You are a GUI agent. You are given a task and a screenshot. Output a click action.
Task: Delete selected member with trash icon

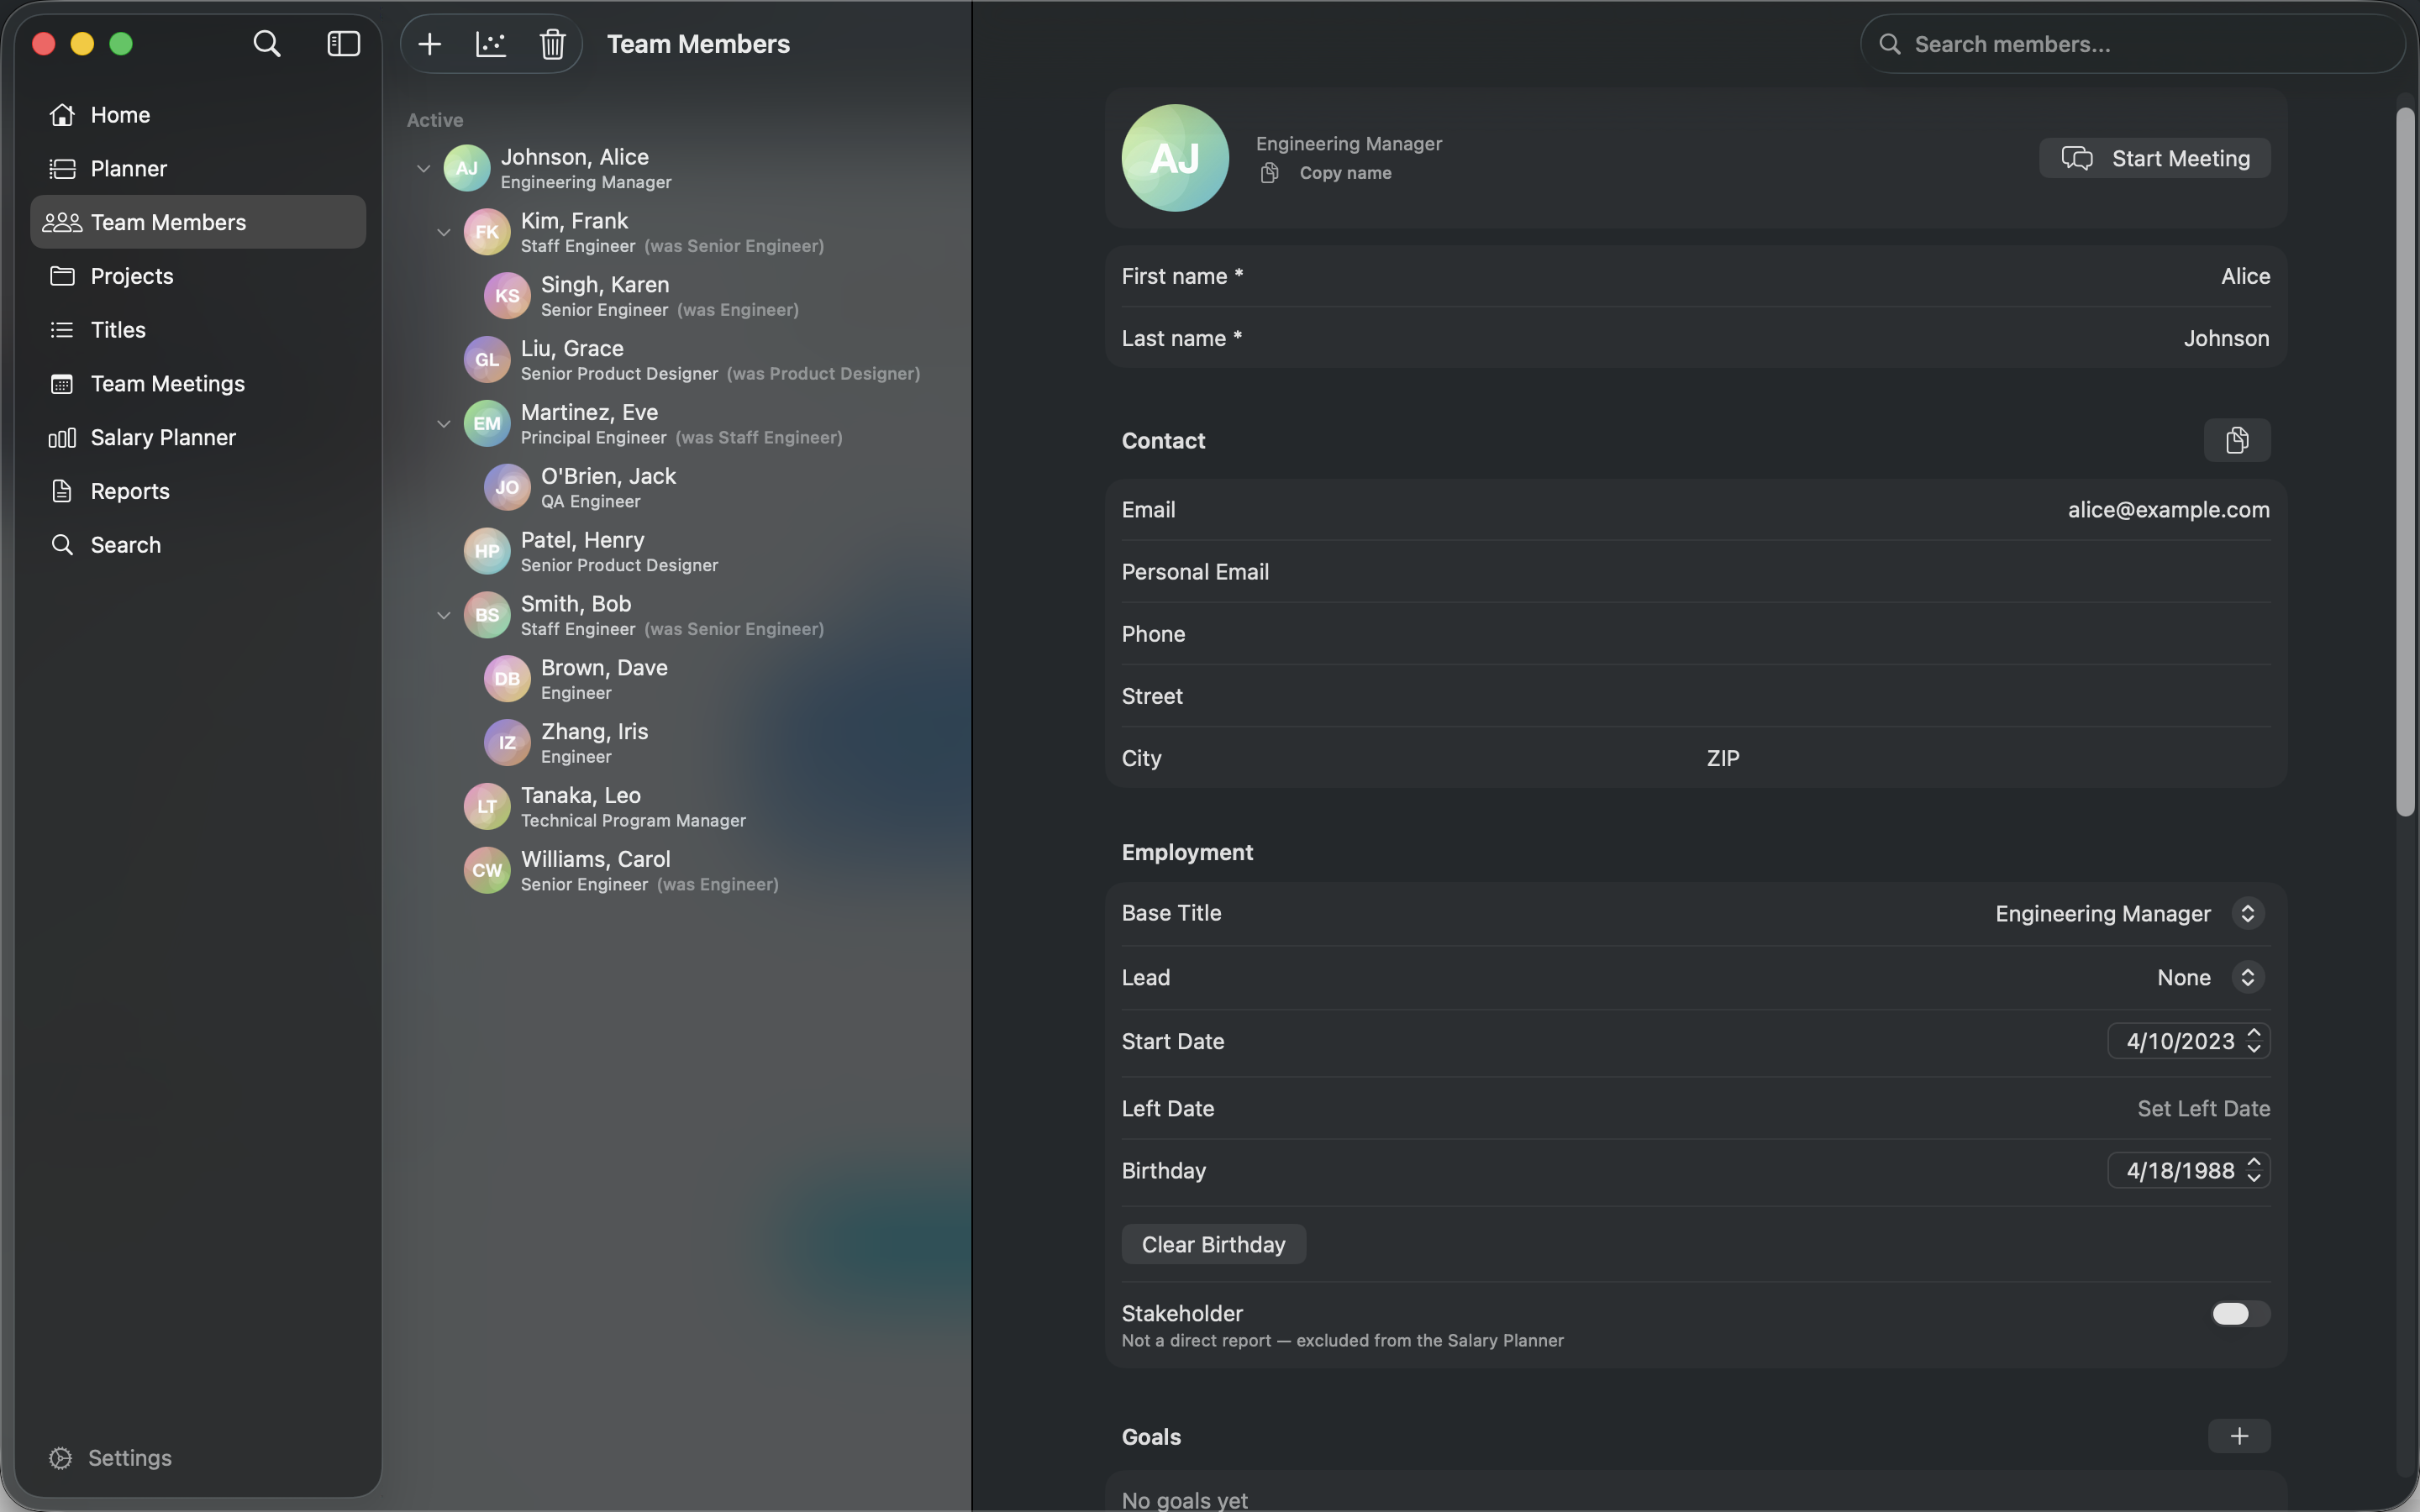(552, 44)
